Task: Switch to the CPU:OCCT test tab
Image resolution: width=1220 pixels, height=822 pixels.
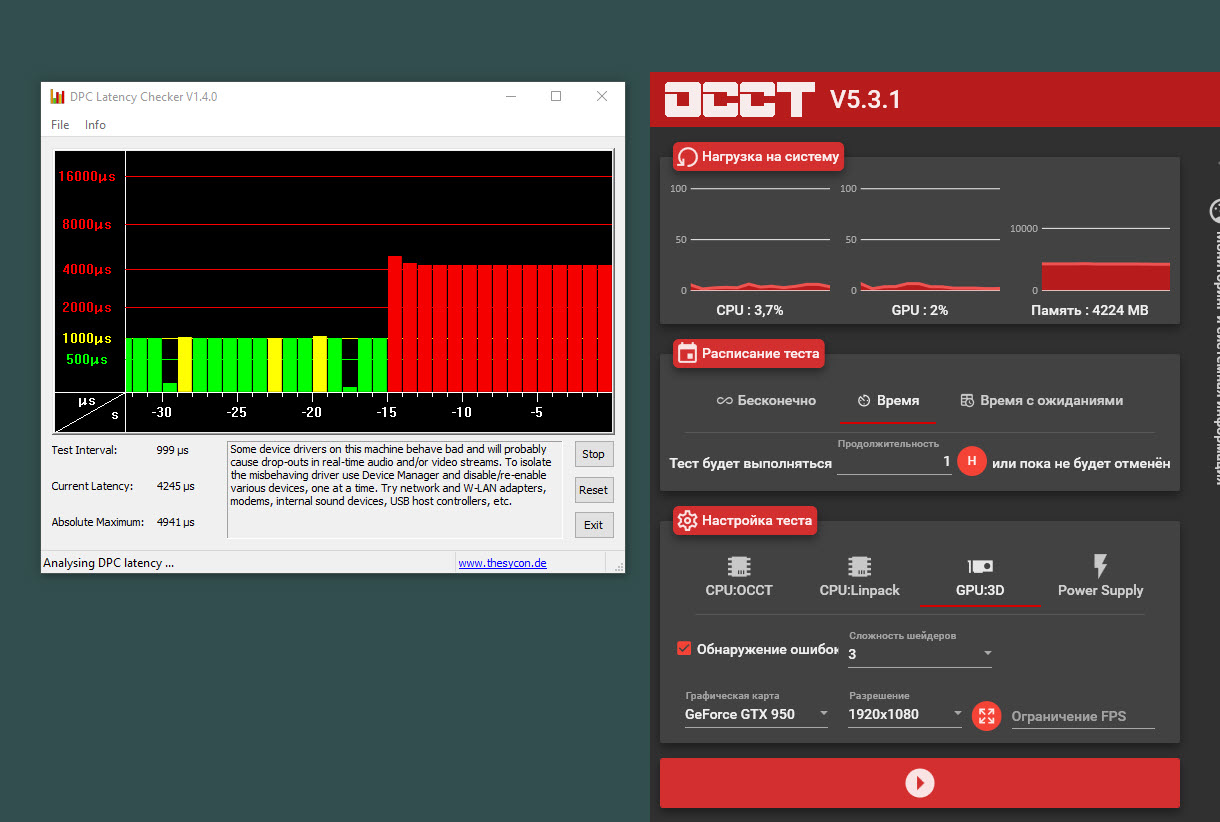Action: (x=739, y=578)
